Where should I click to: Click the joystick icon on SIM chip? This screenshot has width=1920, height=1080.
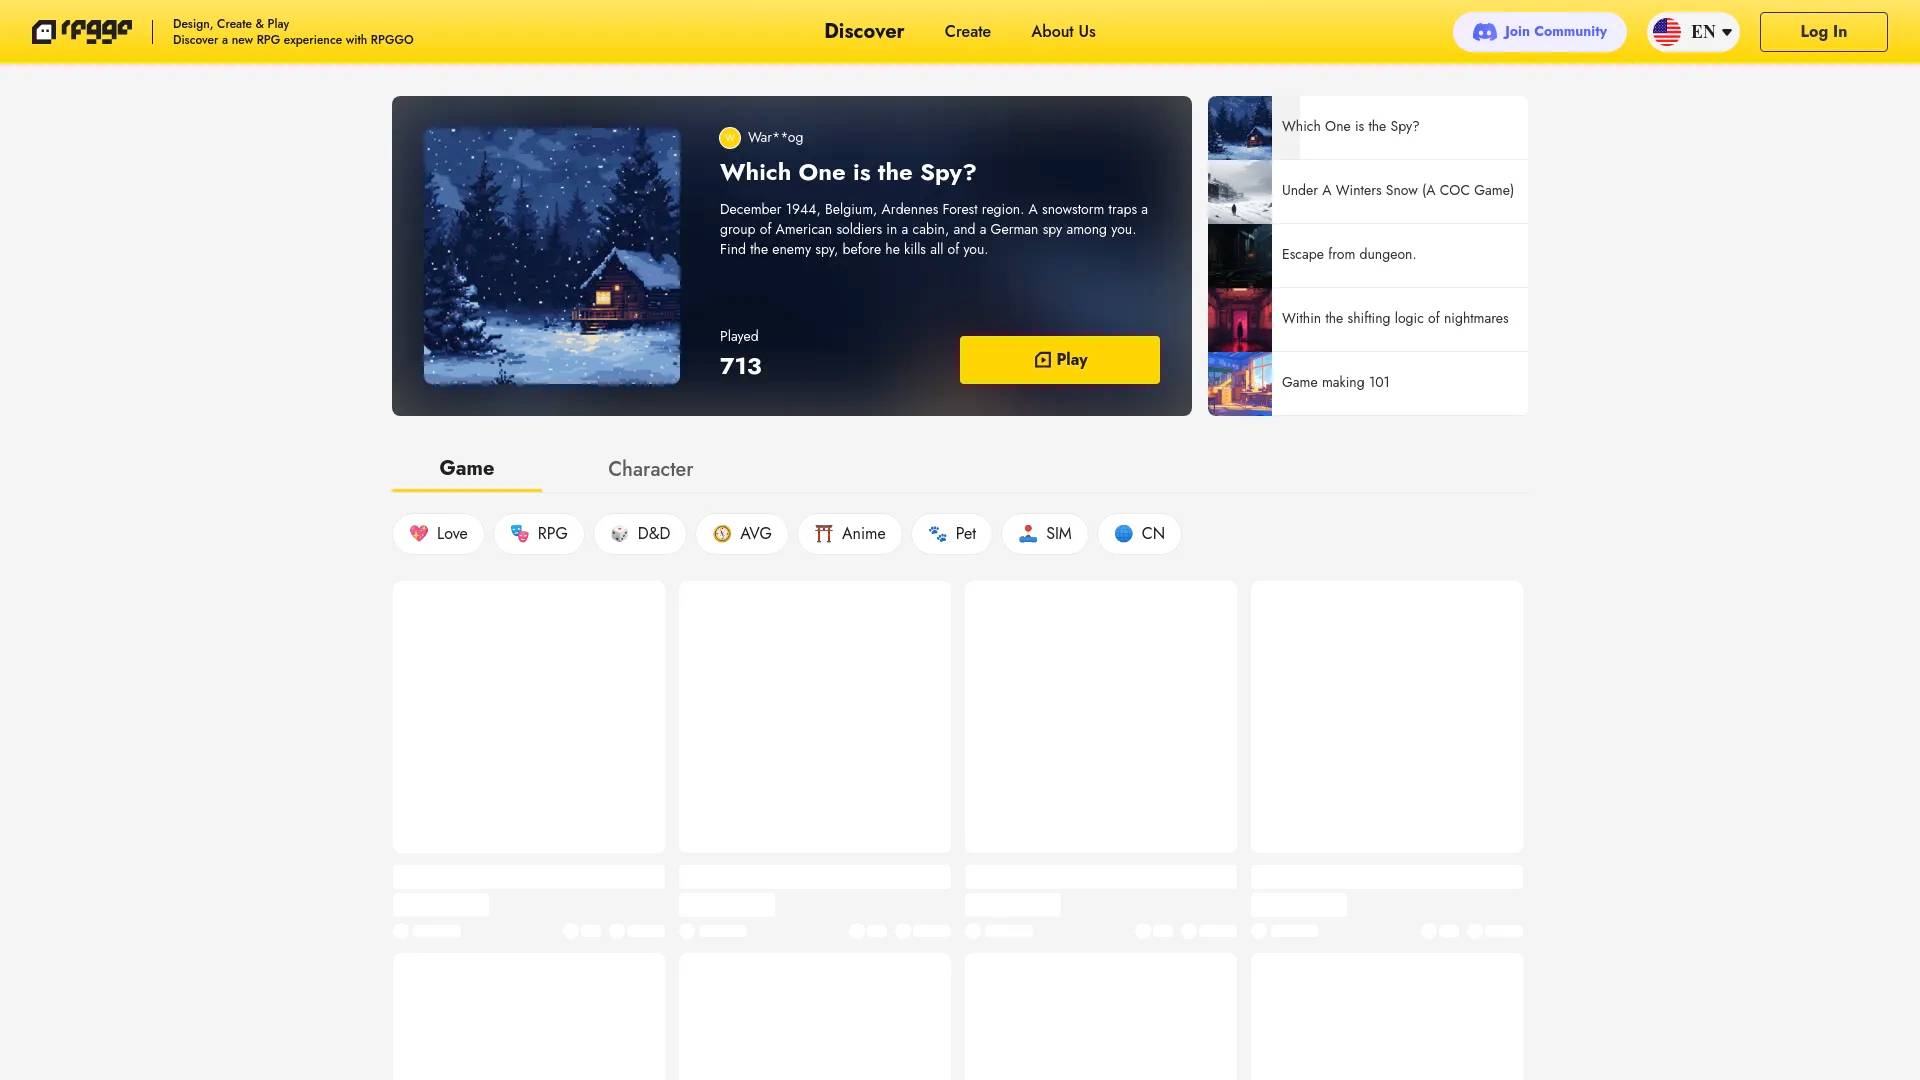point(1028,534)
